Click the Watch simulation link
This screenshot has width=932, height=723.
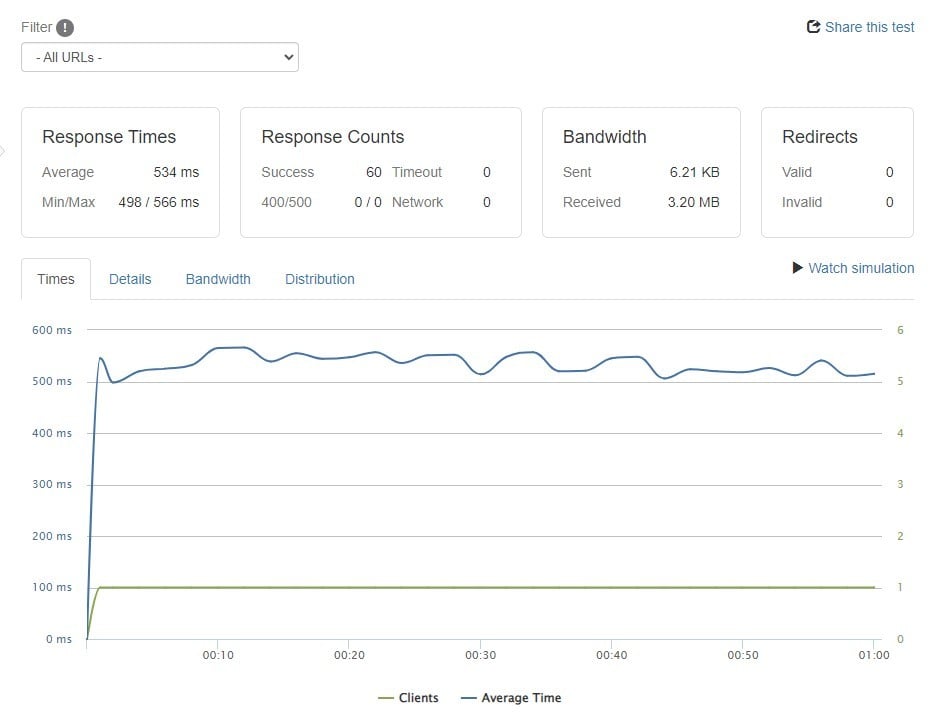pyautogui.click(x=861, y=268)
